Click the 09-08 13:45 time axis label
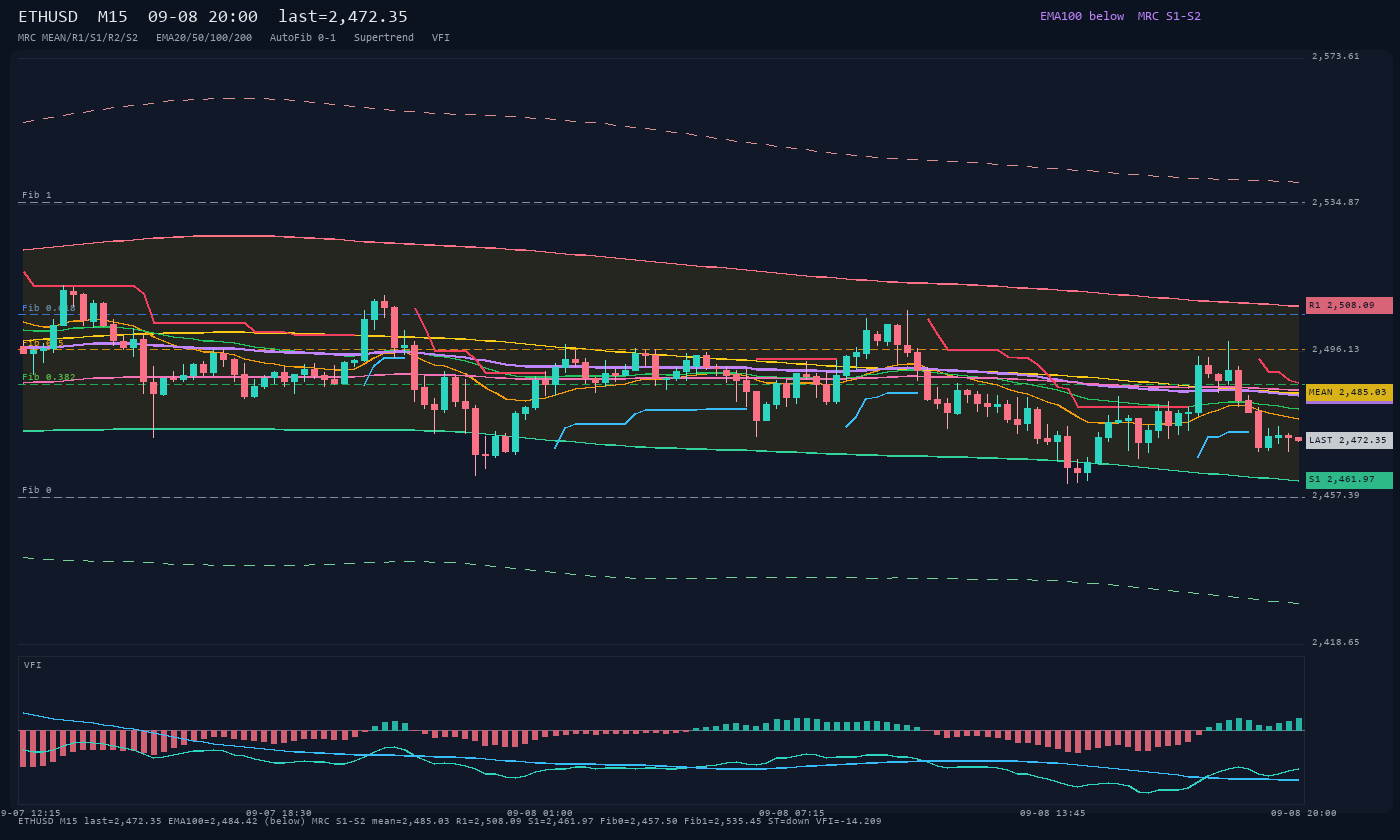1400x840 pixels. [x=1053, y=813]
